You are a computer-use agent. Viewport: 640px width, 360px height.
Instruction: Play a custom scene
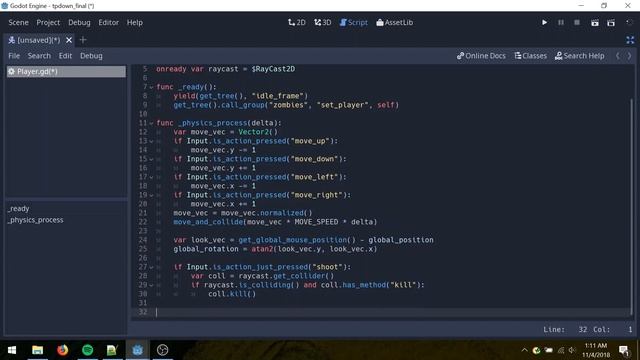pyautogui.click(x=611, y=22)
